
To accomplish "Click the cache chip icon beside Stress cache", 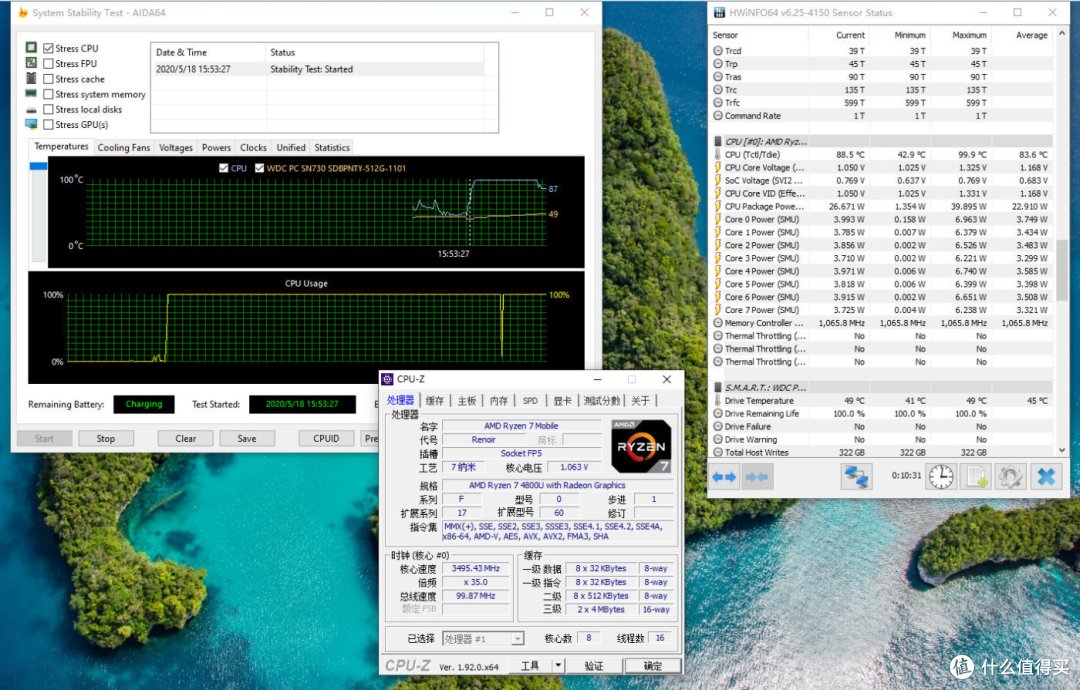I will 31,78.
